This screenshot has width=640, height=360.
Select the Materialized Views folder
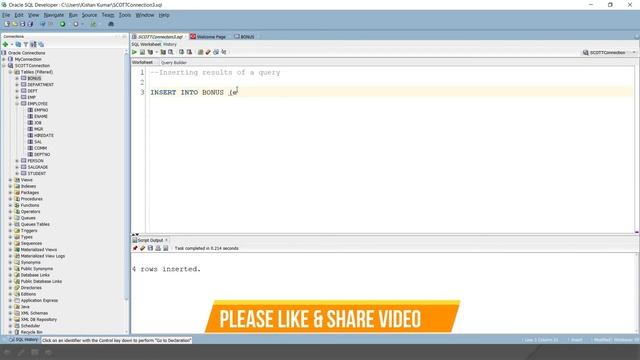[x=39, y=250]
